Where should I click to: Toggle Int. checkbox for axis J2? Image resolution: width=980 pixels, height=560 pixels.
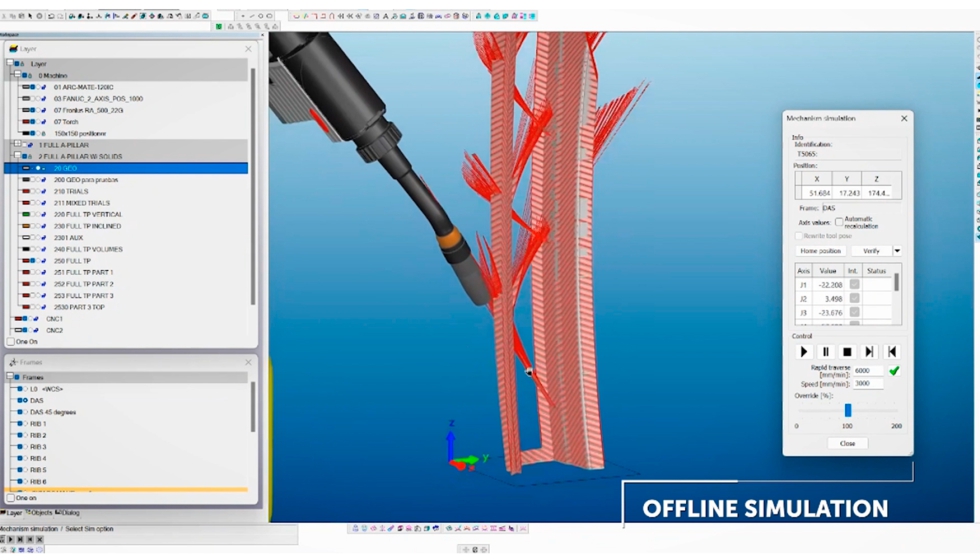[x=854, y=298]
